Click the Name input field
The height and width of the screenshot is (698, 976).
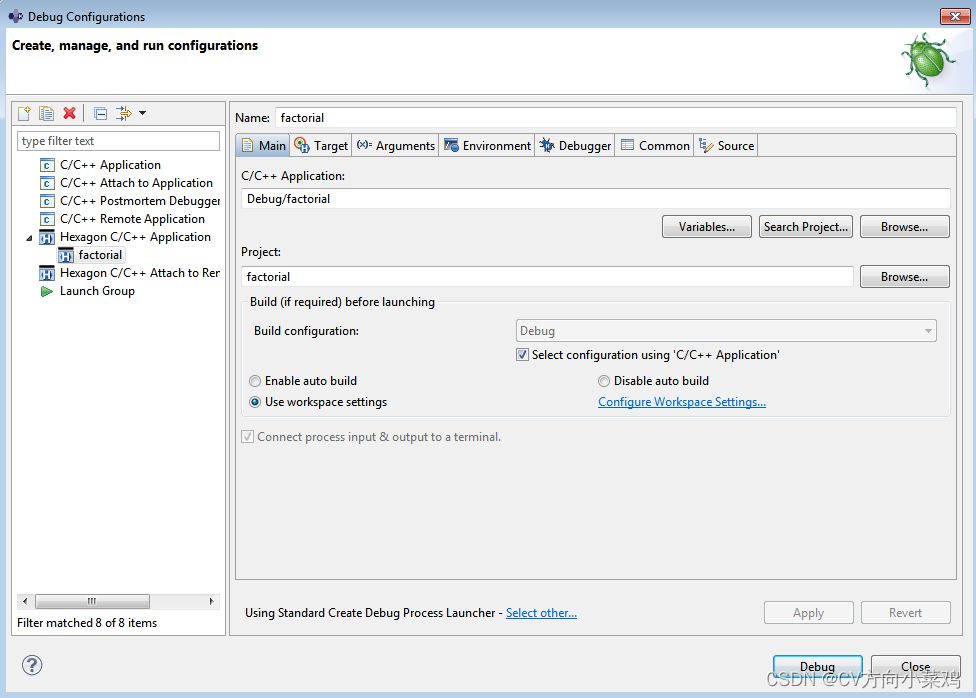[616, 118]
